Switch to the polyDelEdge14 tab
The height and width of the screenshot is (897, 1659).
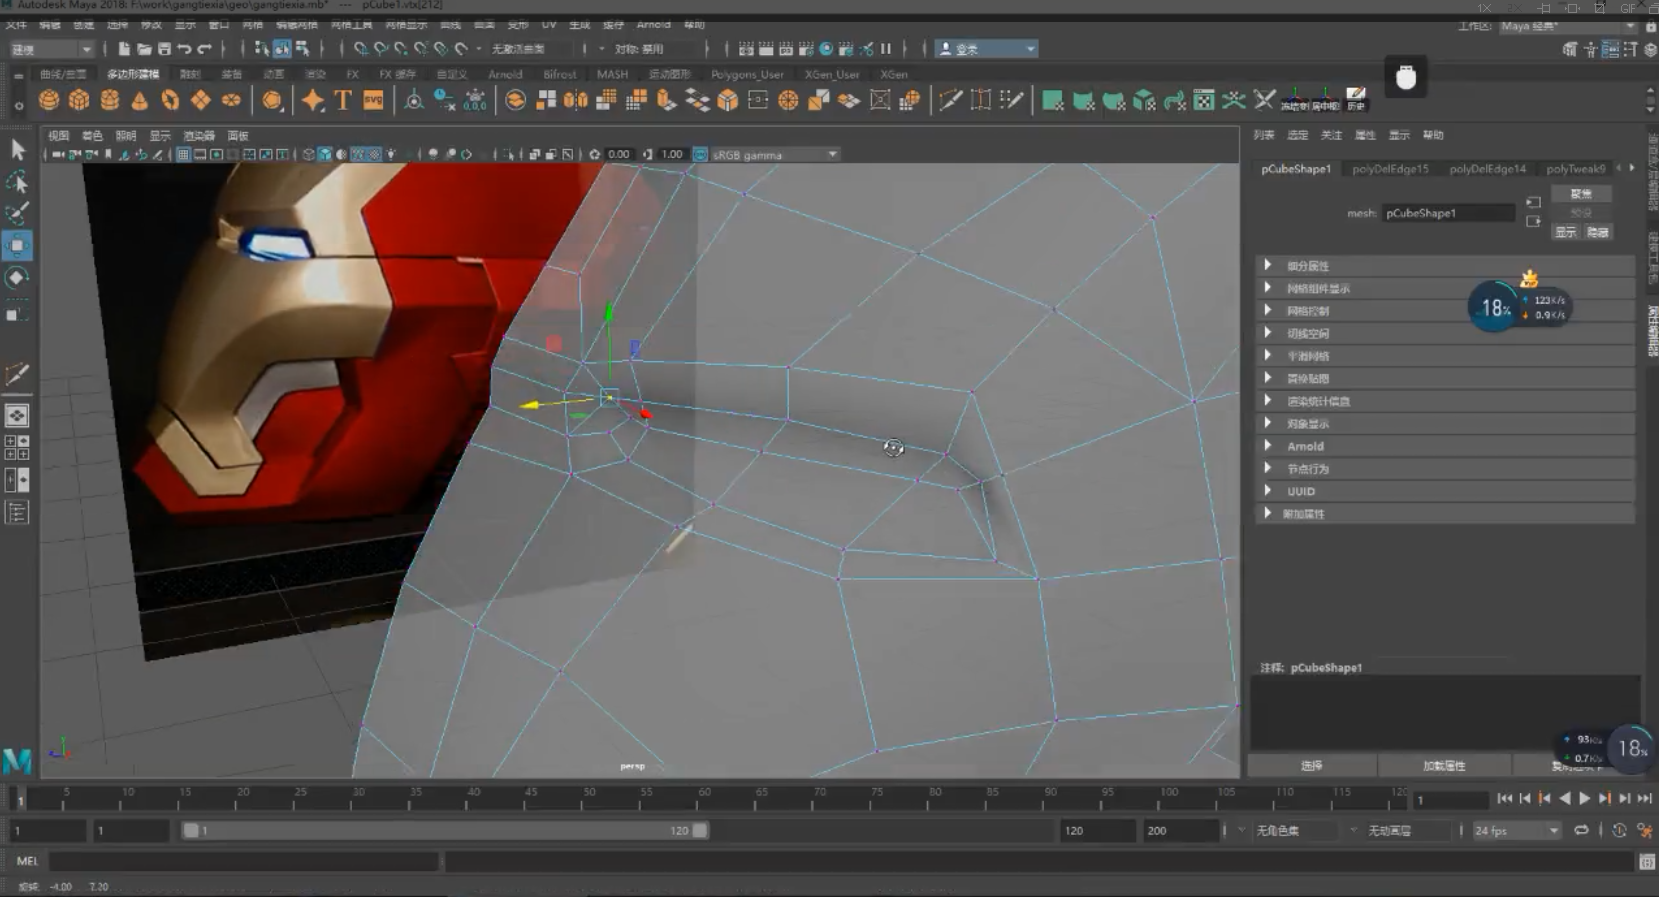click(1487, 169)
